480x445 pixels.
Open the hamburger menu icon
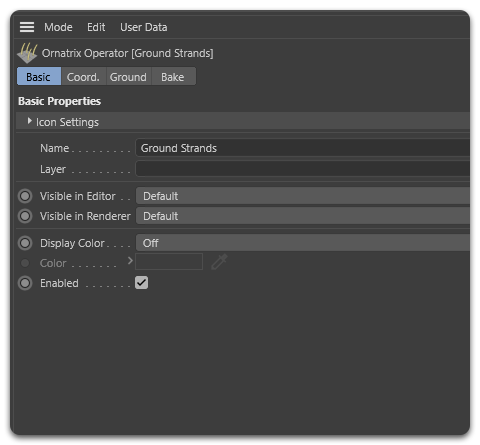pyautogui.click(x=27, y=27)
